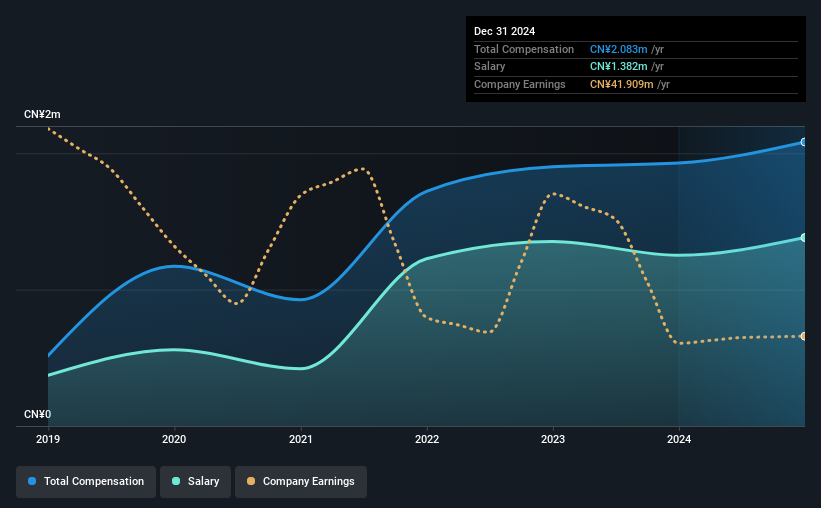The width and height of the screenshot is (821, 508).
Task: Click the CN¥1.382m salary value
Action: (x=619, y=67)
